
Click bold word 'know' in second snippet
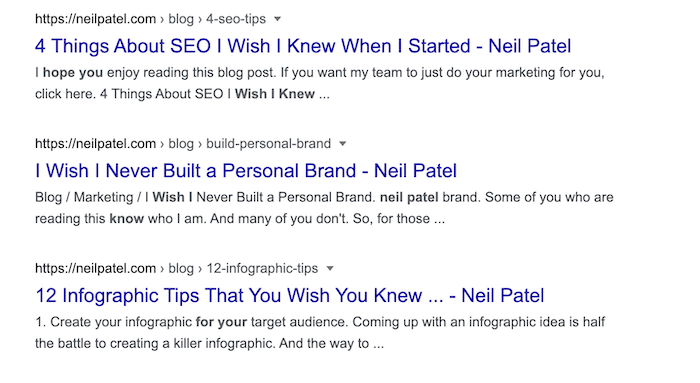point(127,219)
